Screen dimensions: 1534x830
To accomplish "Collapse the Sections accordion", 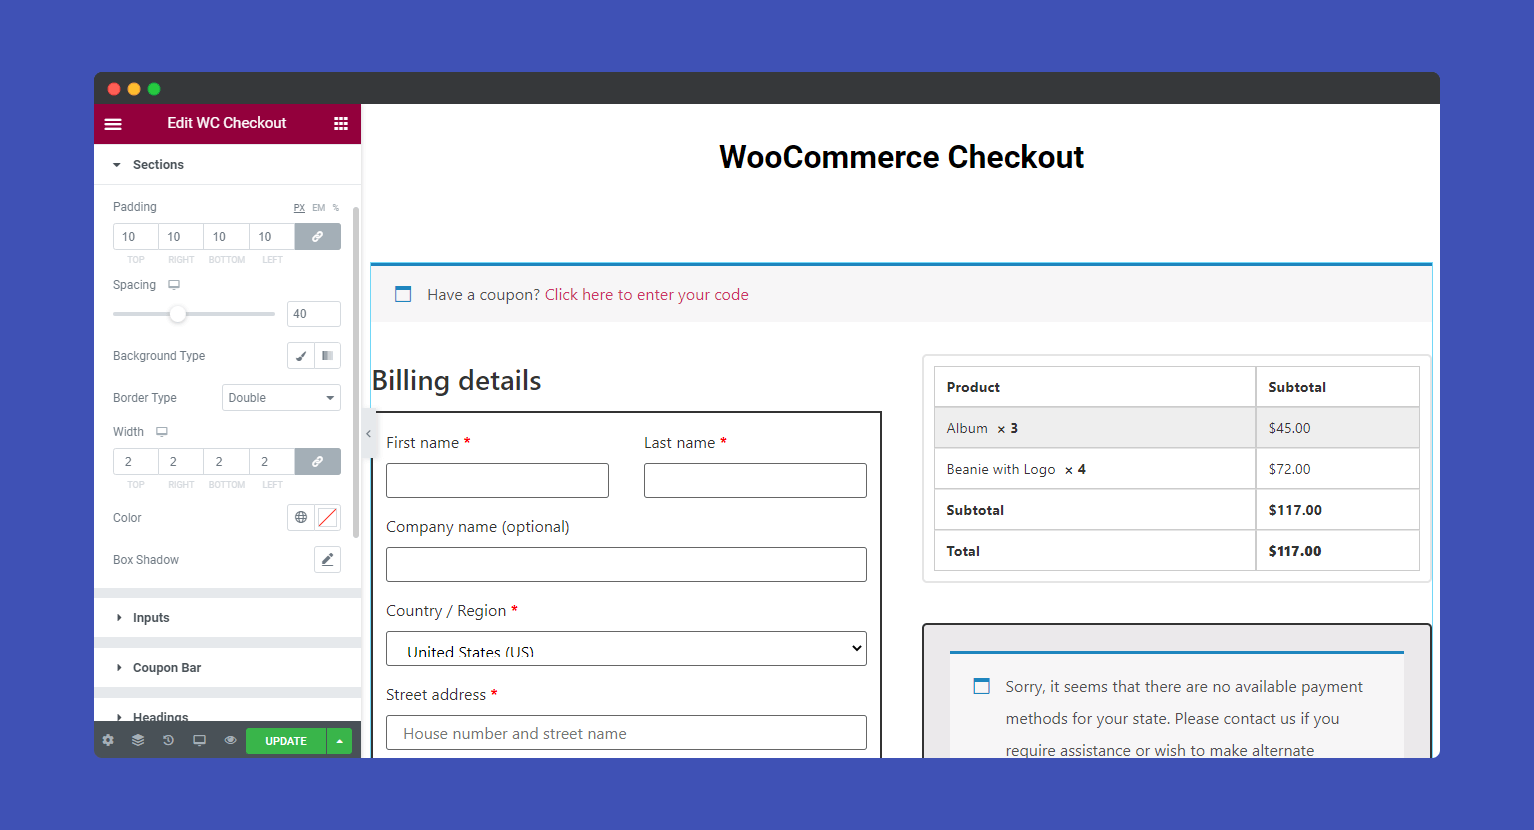I will click(x=227, y=165).
